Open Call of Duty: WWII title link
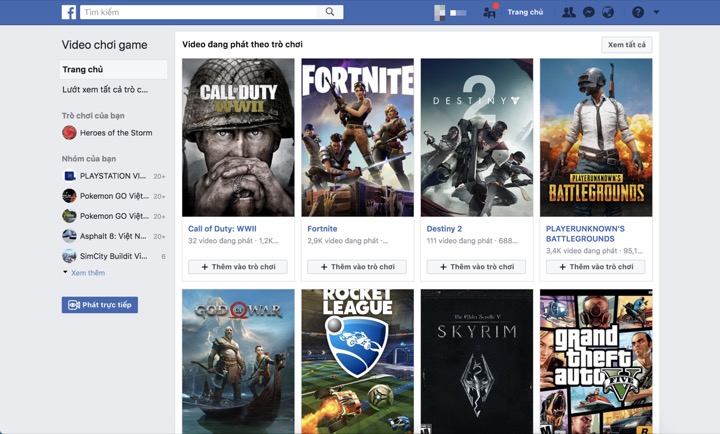The width and height of the screenshot is (720, 434). [222, 229]
